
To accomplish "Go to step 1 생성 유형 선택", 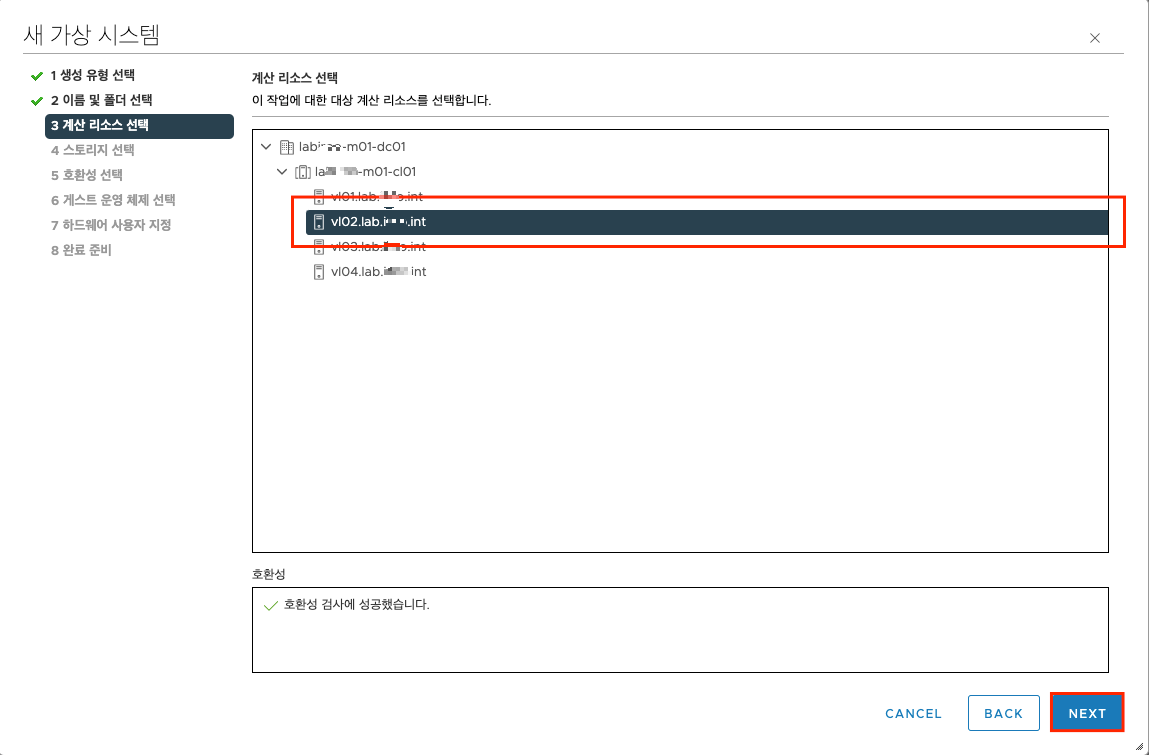I will point(92,76).
